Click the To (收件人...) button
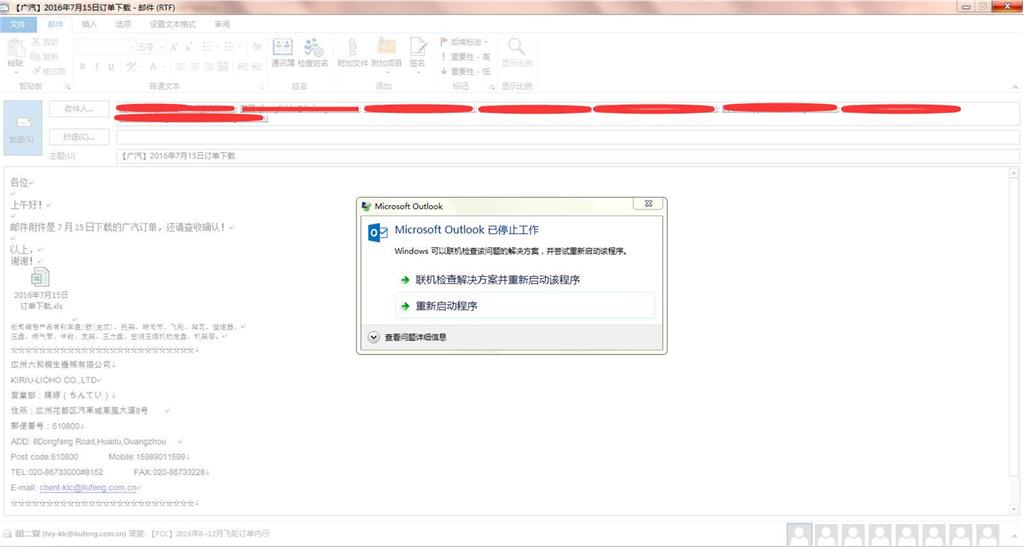The width and height of the screenshot is (1024, 547). 79,109
